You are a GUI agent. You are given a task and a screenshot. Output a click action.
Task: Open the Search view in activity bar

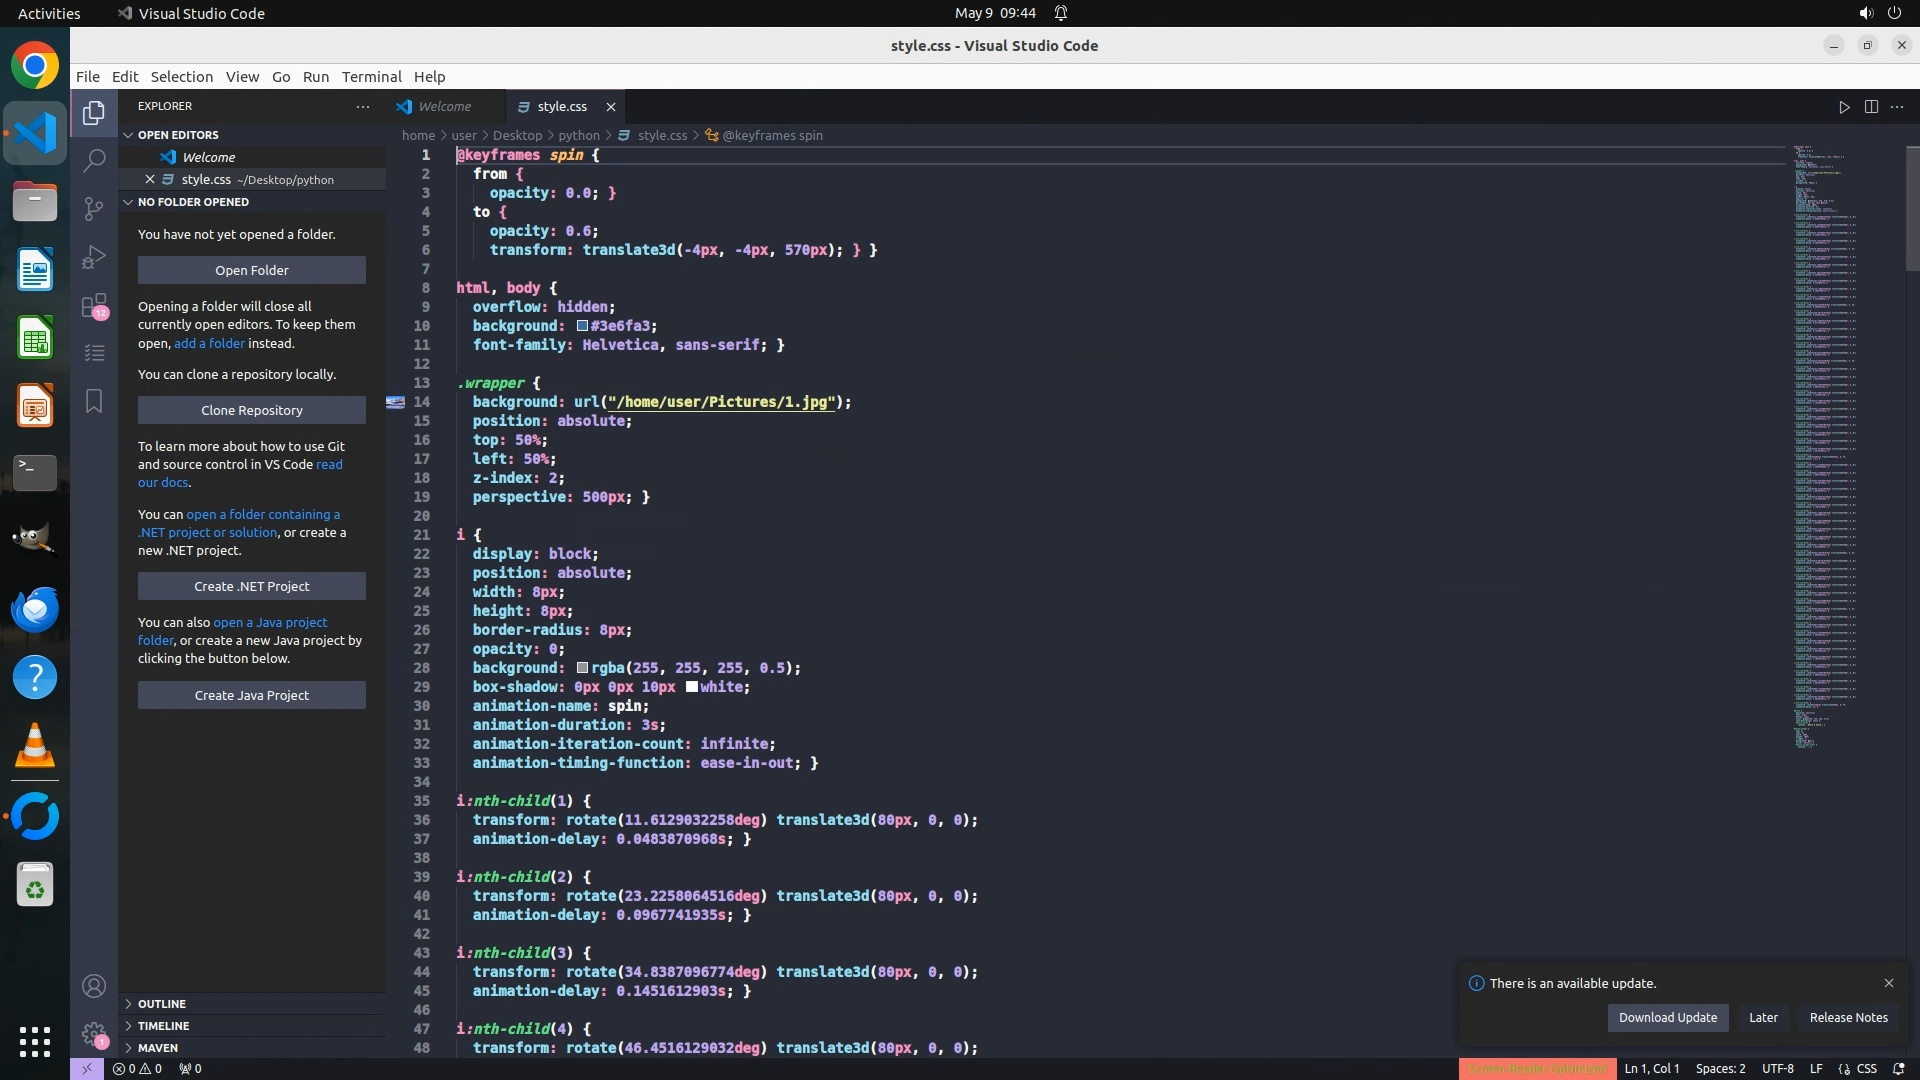(94, 160)
